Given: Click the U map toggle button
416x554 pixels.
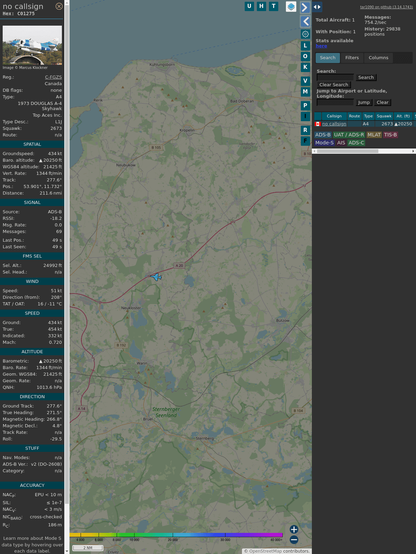Looking at the screenshot, I should pos(249,6).
